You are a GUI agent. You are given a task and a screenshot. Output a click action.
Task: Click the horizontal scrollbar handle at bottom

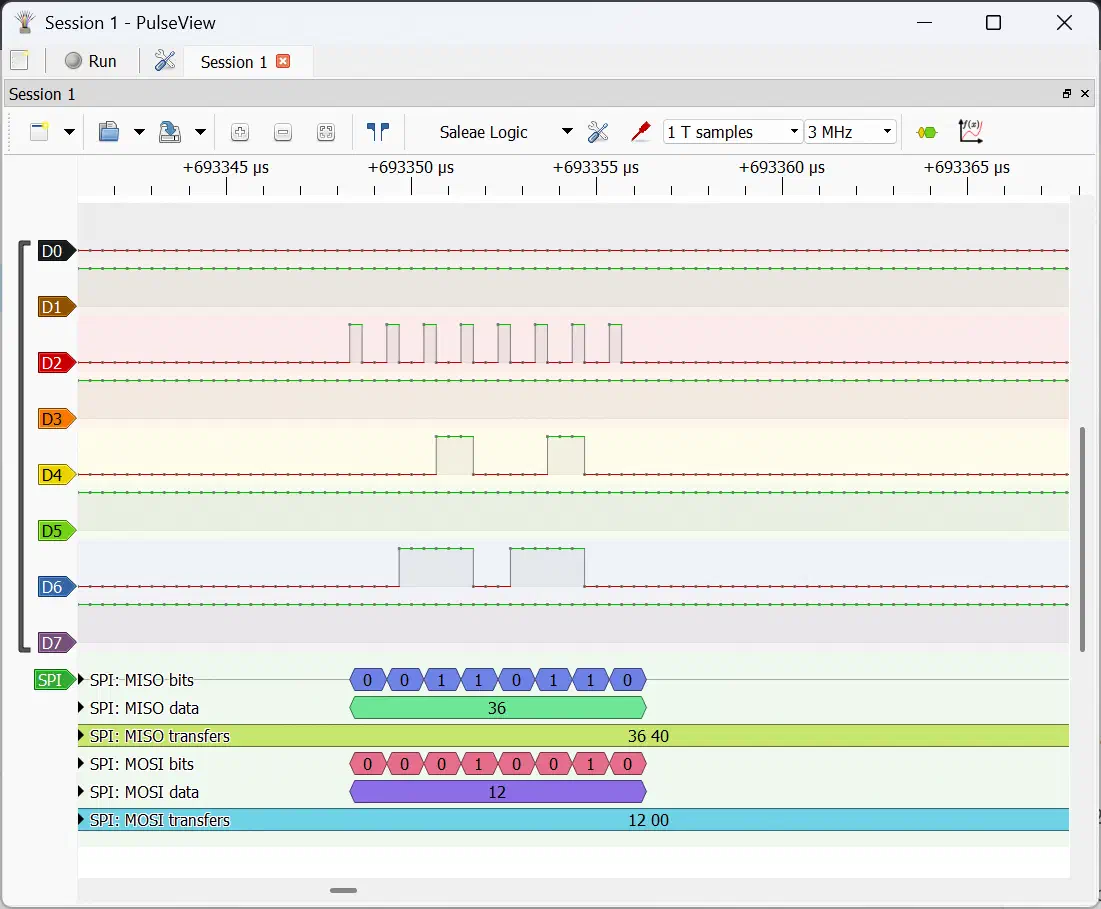point(343,890)
